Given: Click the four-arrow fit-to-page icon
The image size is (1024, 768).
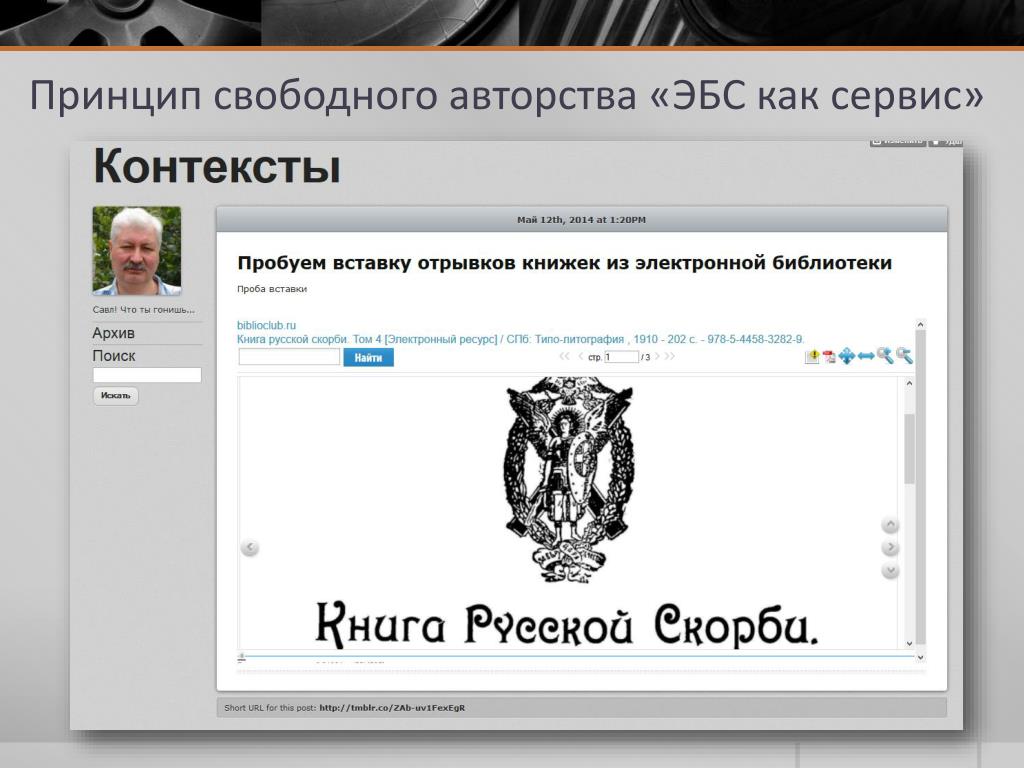Looking at the screenshot, I should coord(847,356).
